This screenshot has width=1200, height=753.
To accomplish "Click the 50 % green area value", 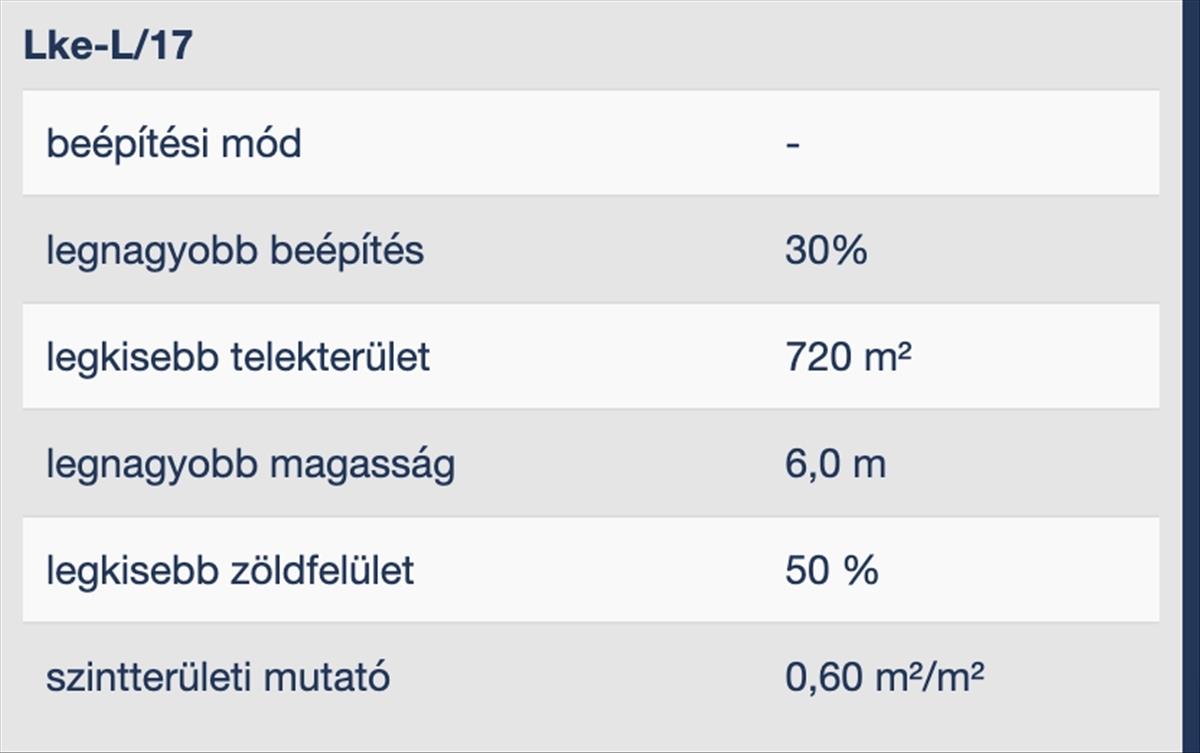I will point(831,571).
